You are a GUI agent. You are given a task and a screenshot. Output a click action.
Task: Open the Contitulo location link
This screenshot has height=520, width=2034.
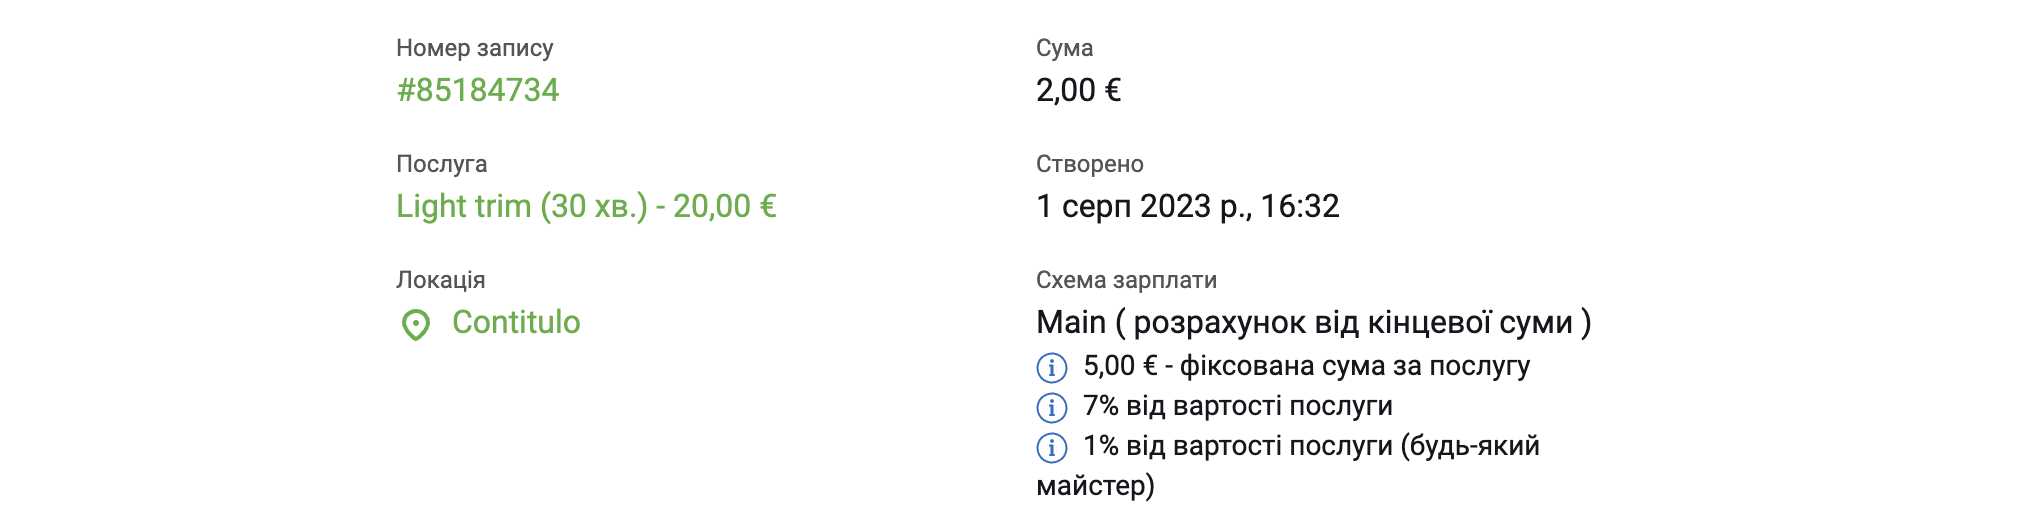516,322
